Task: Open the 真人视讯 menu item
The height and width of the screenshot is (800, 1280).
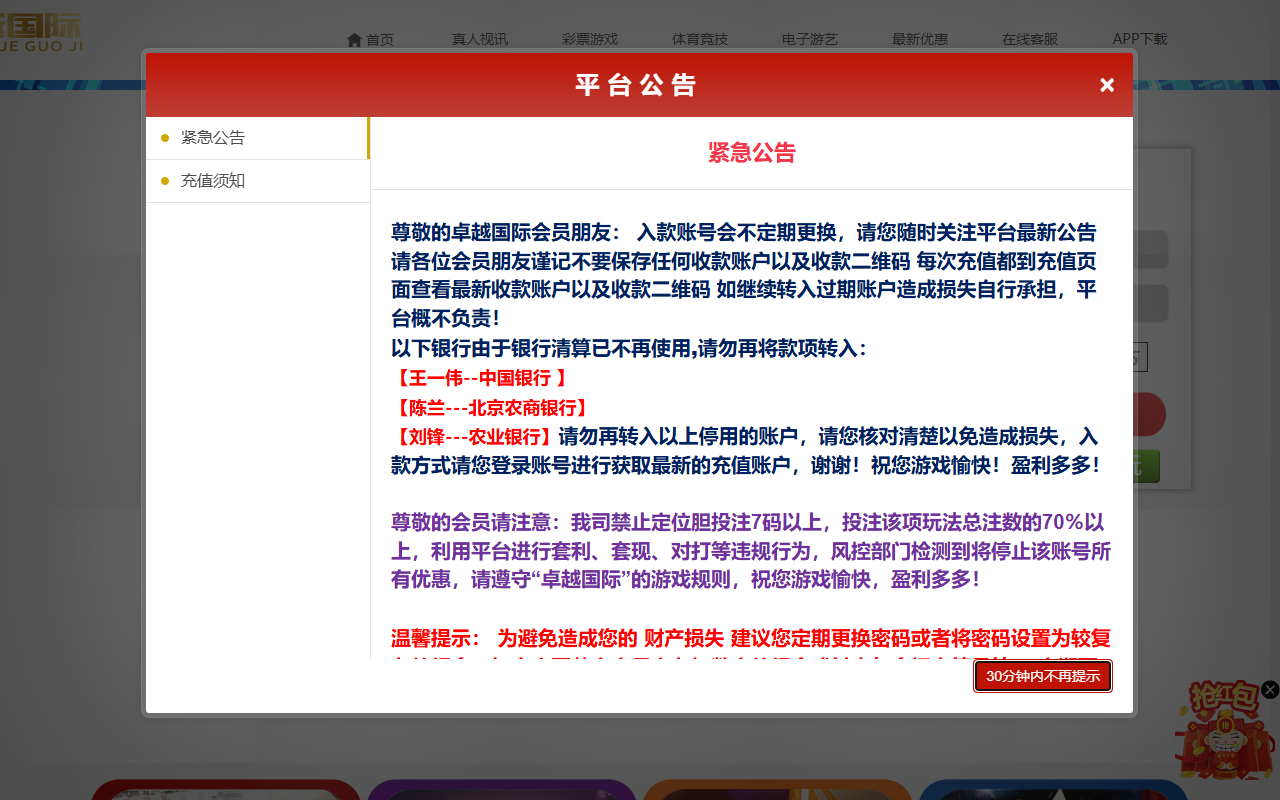Action: click(480, 40)
